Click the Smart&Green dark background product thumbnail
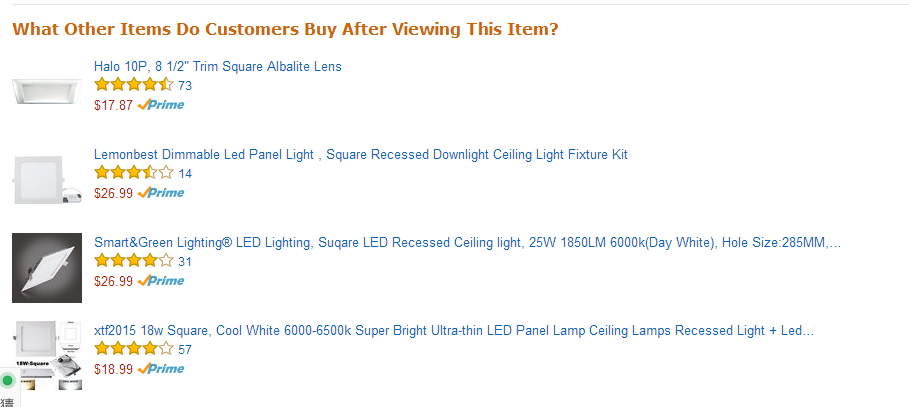Viewport: 909px width, 407px height. [x=47, y=268]
